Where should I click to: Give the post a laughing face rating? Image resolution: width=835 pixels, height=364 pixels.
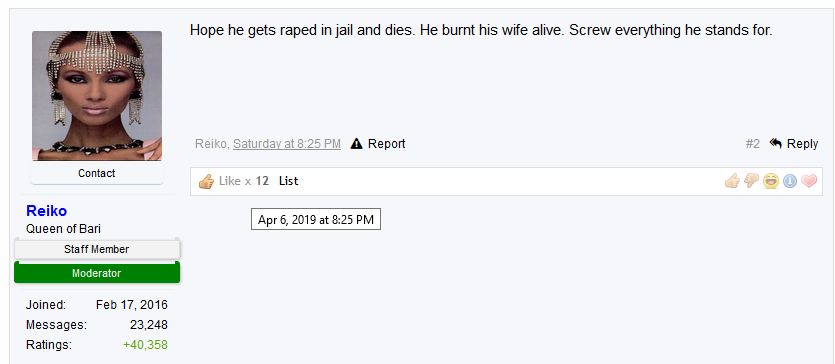pyautogui.click(x=771, y=181)
